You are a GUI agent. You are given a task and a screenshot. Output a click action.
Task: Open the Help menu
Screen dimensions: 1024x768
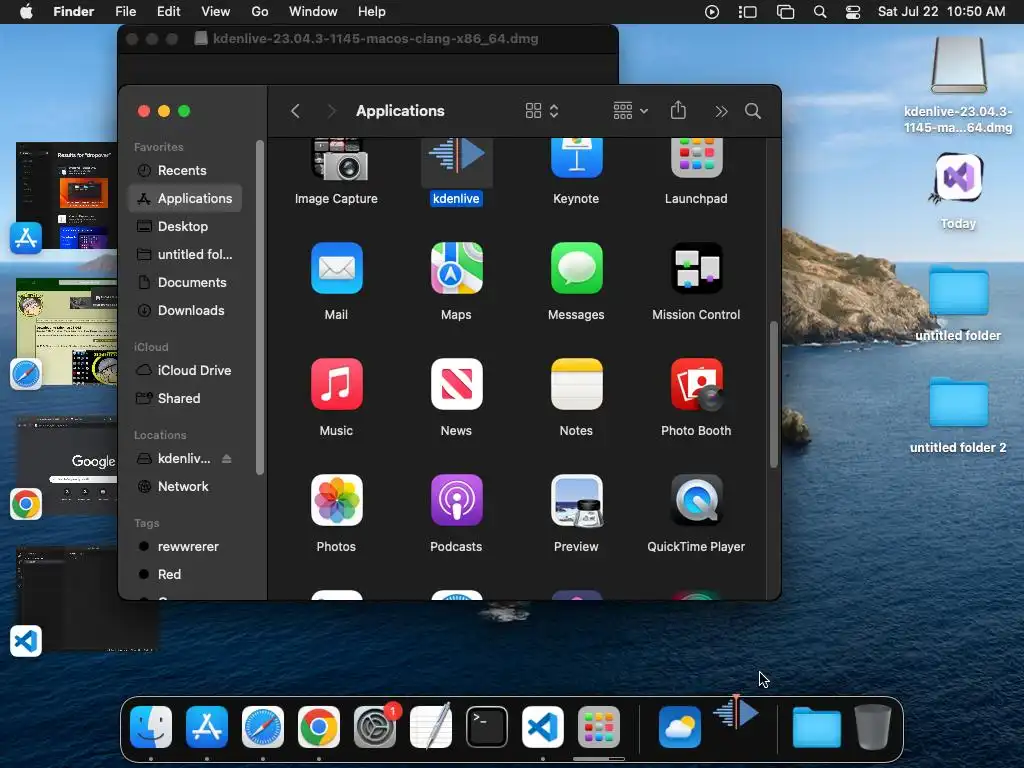pyautogui.click(x=372, y=12)
